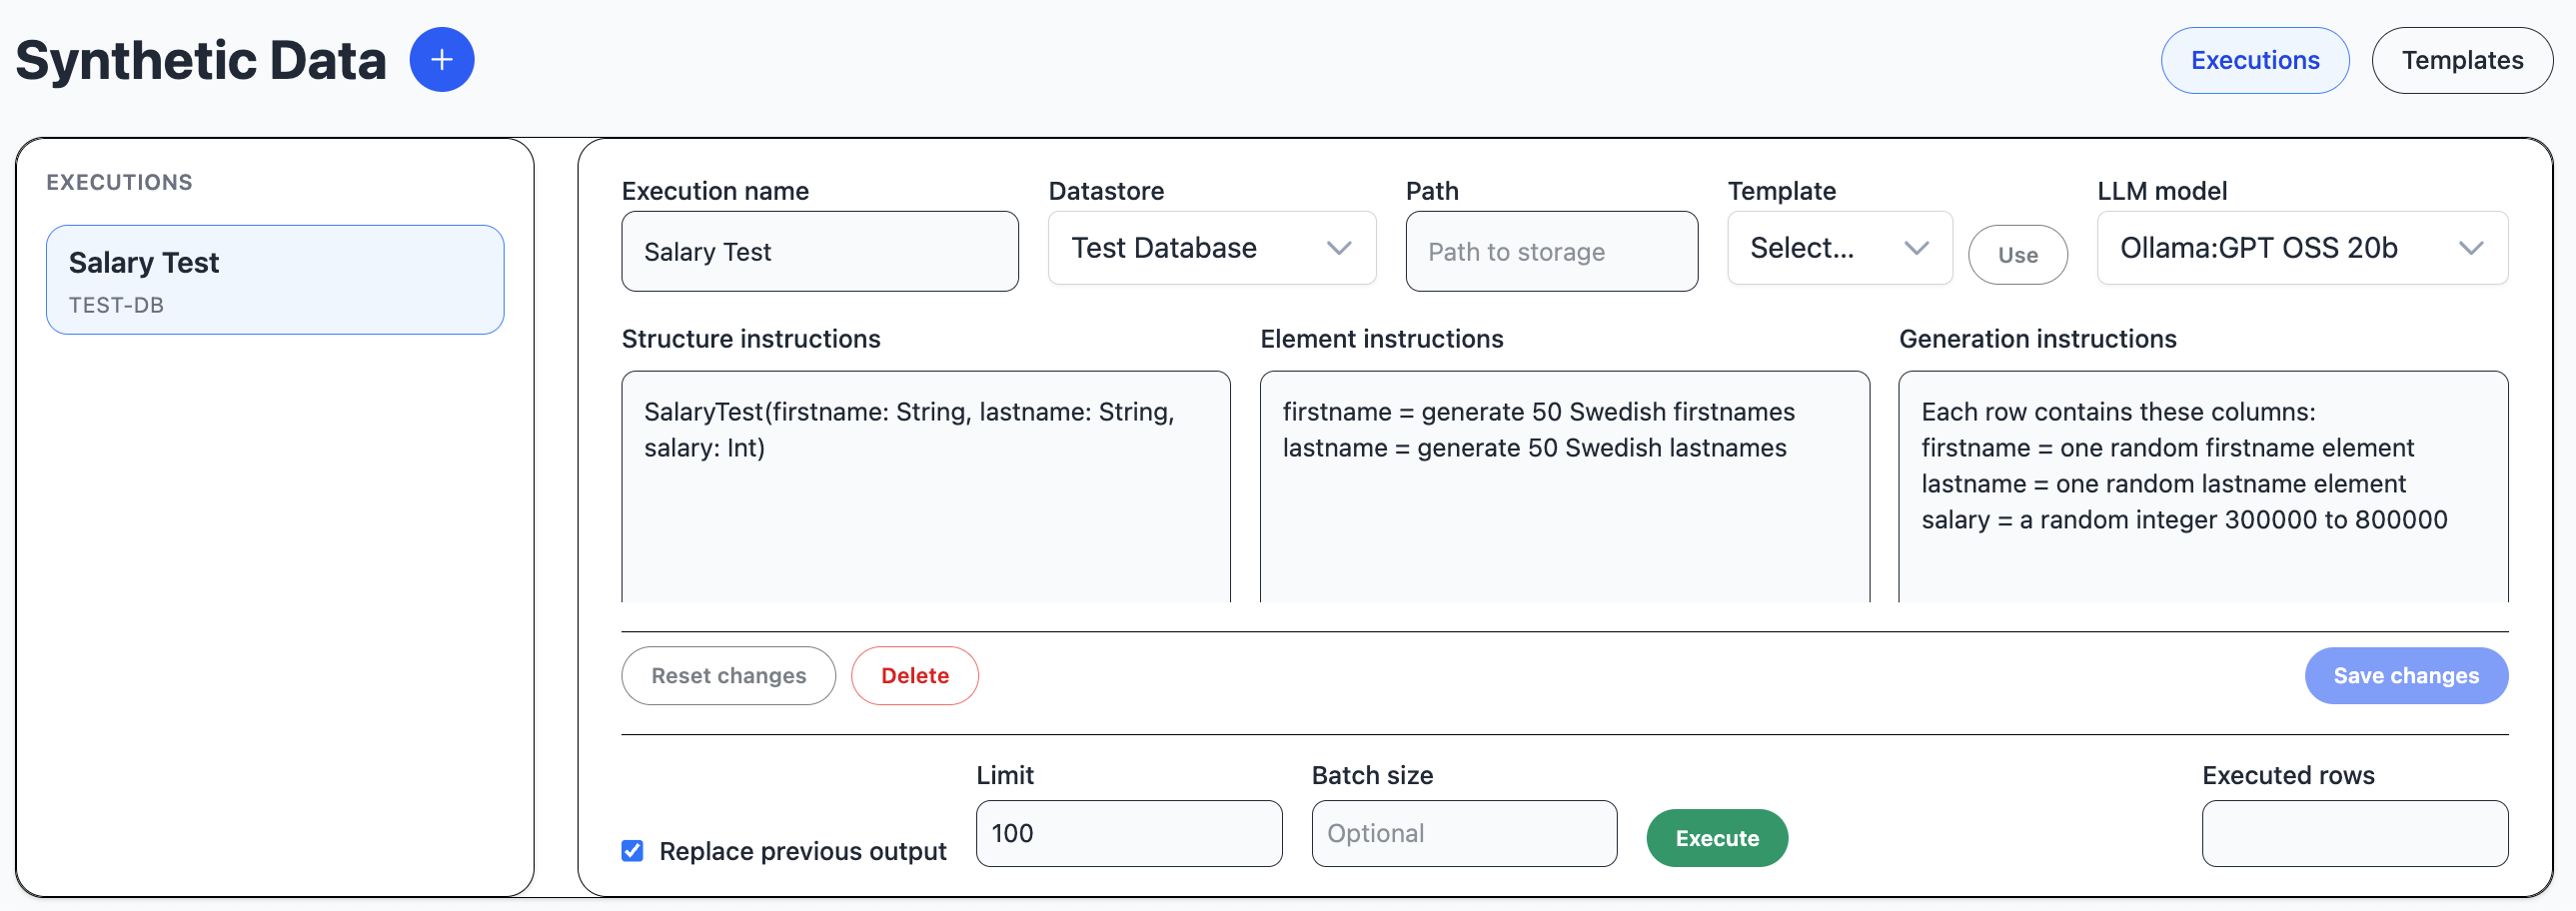The image size is (2576, 911).
Task: Click the blue plus icon beside Synthetic Data
Action: 441,60
